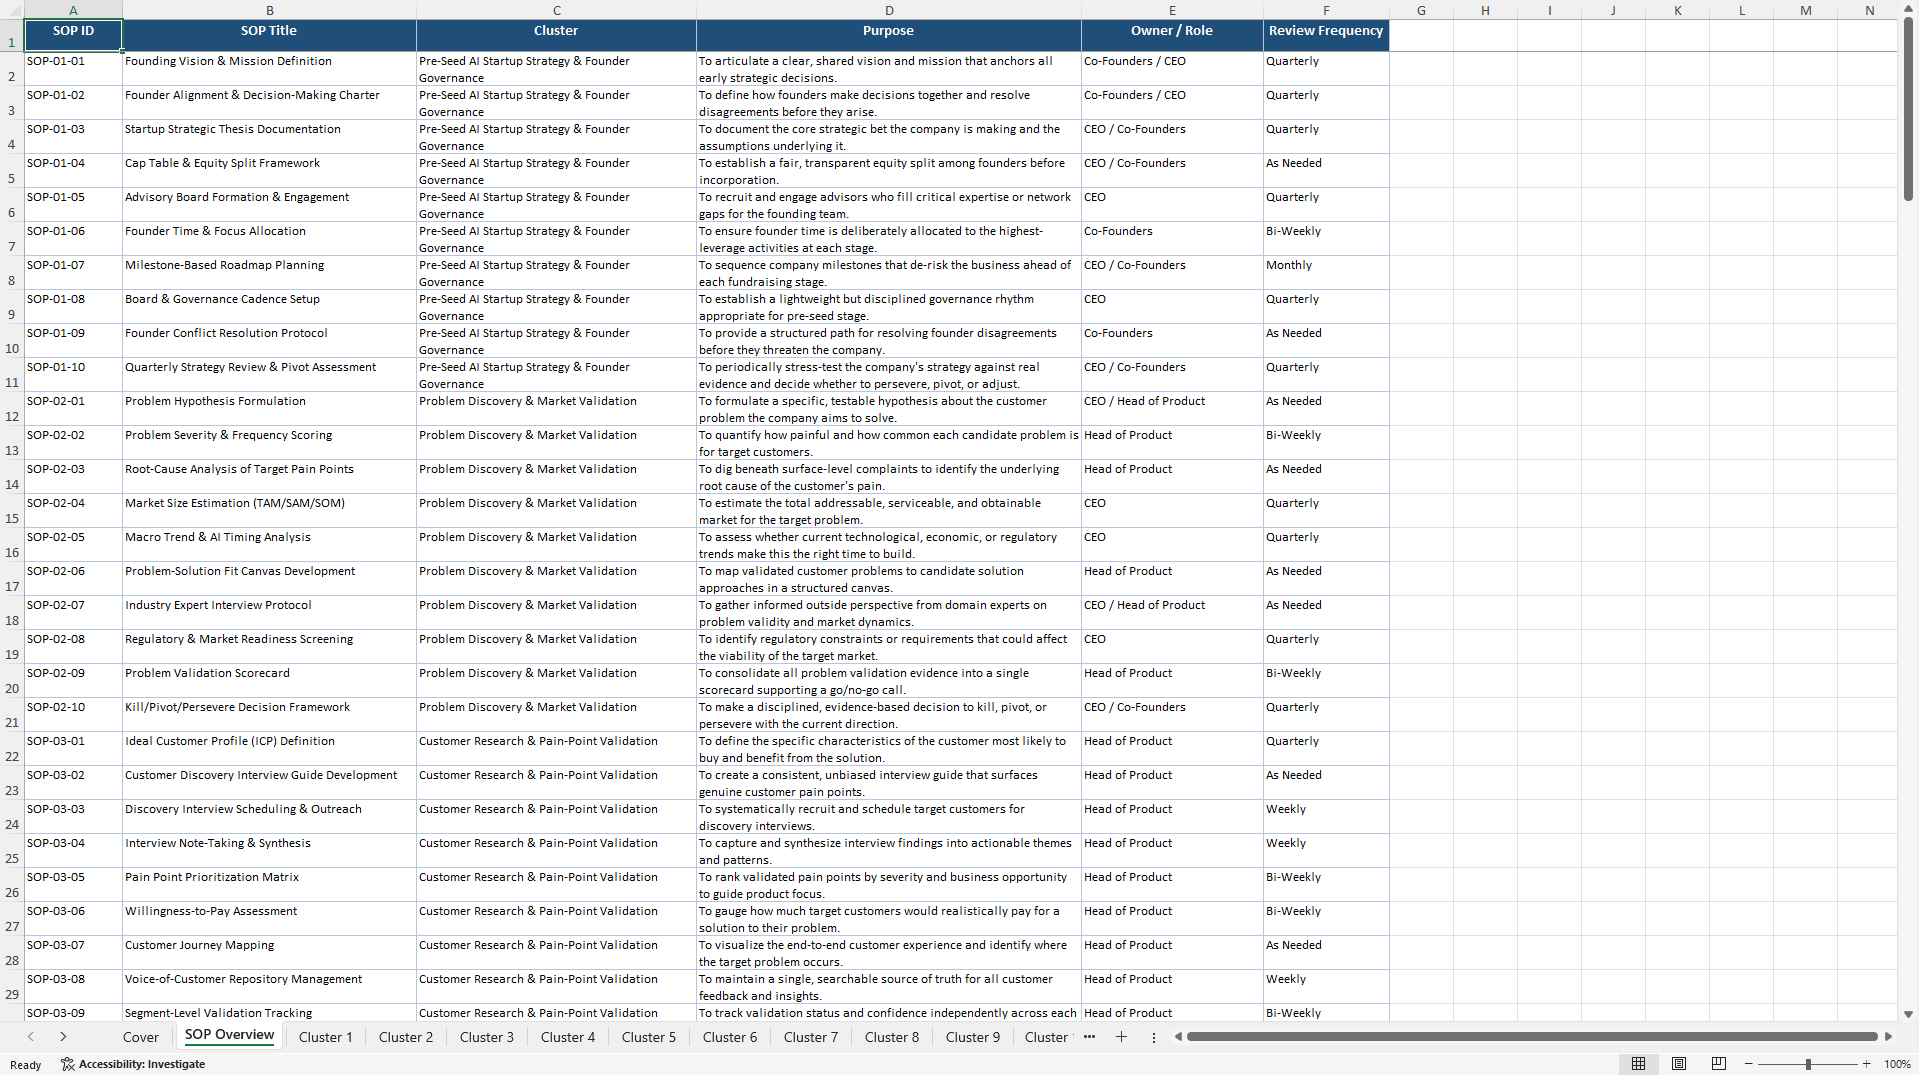Click horizontal scrollbar right arrow

click(1888, 1037)
